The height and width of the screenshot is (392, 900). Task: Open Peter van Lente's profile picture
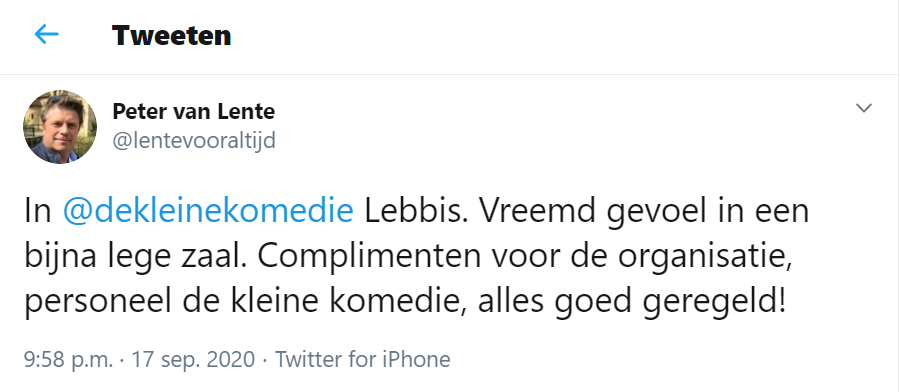[x=60, y=127]
